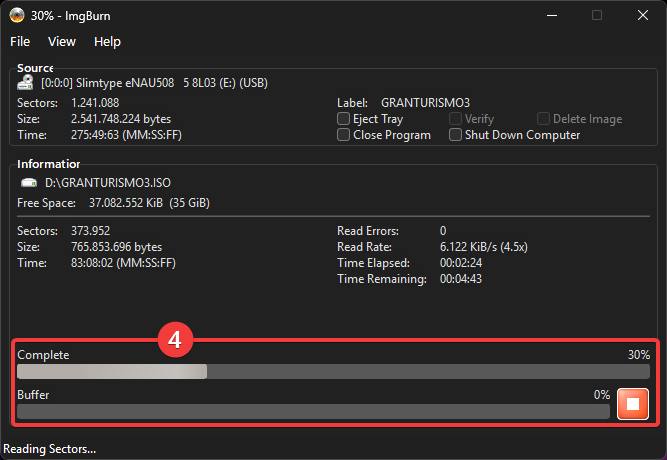Image resolution: width=667 pixels, height=460 pixels.
Task: Click the Read Errors value 0
Action: click(443, 231)
